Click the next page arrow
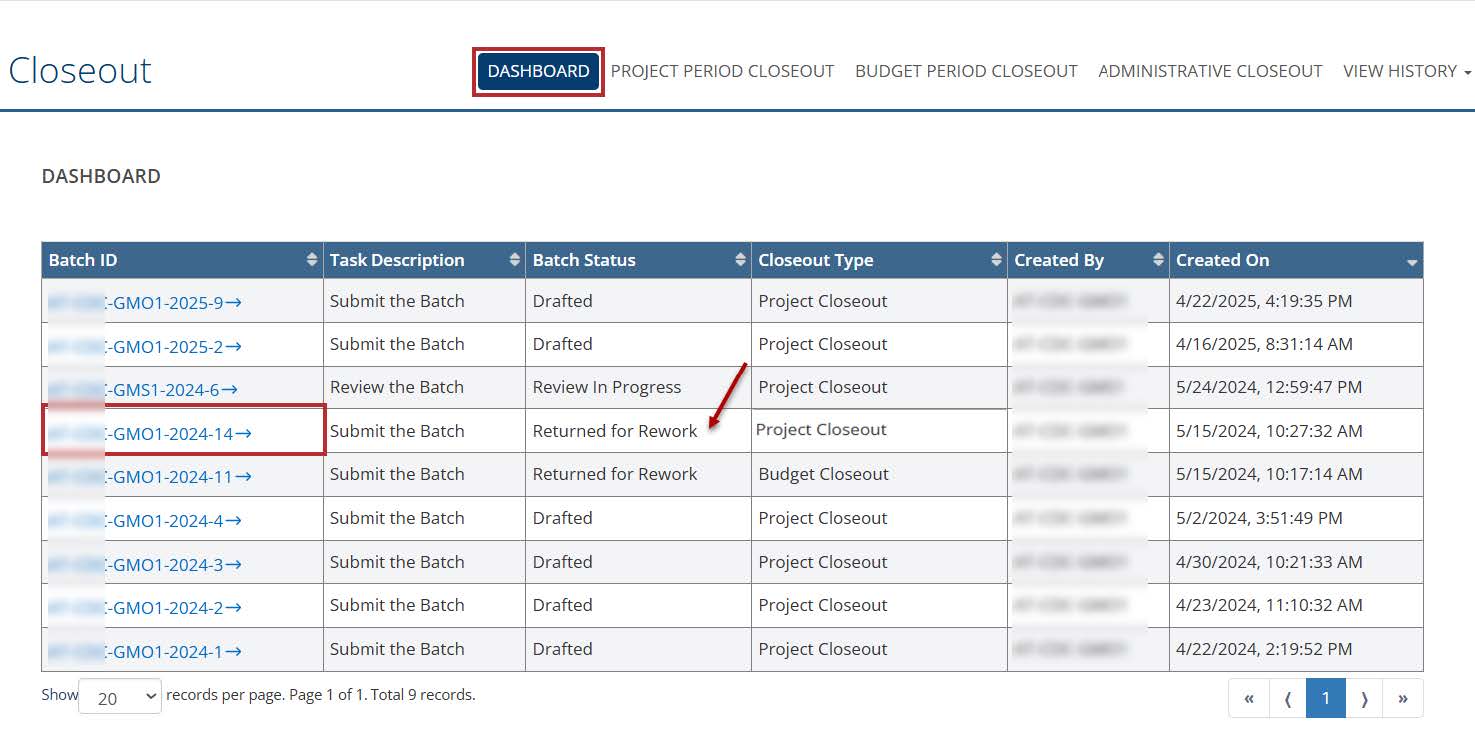The height and width of the screenshot is (749, 1475). tap(1364, 698)
